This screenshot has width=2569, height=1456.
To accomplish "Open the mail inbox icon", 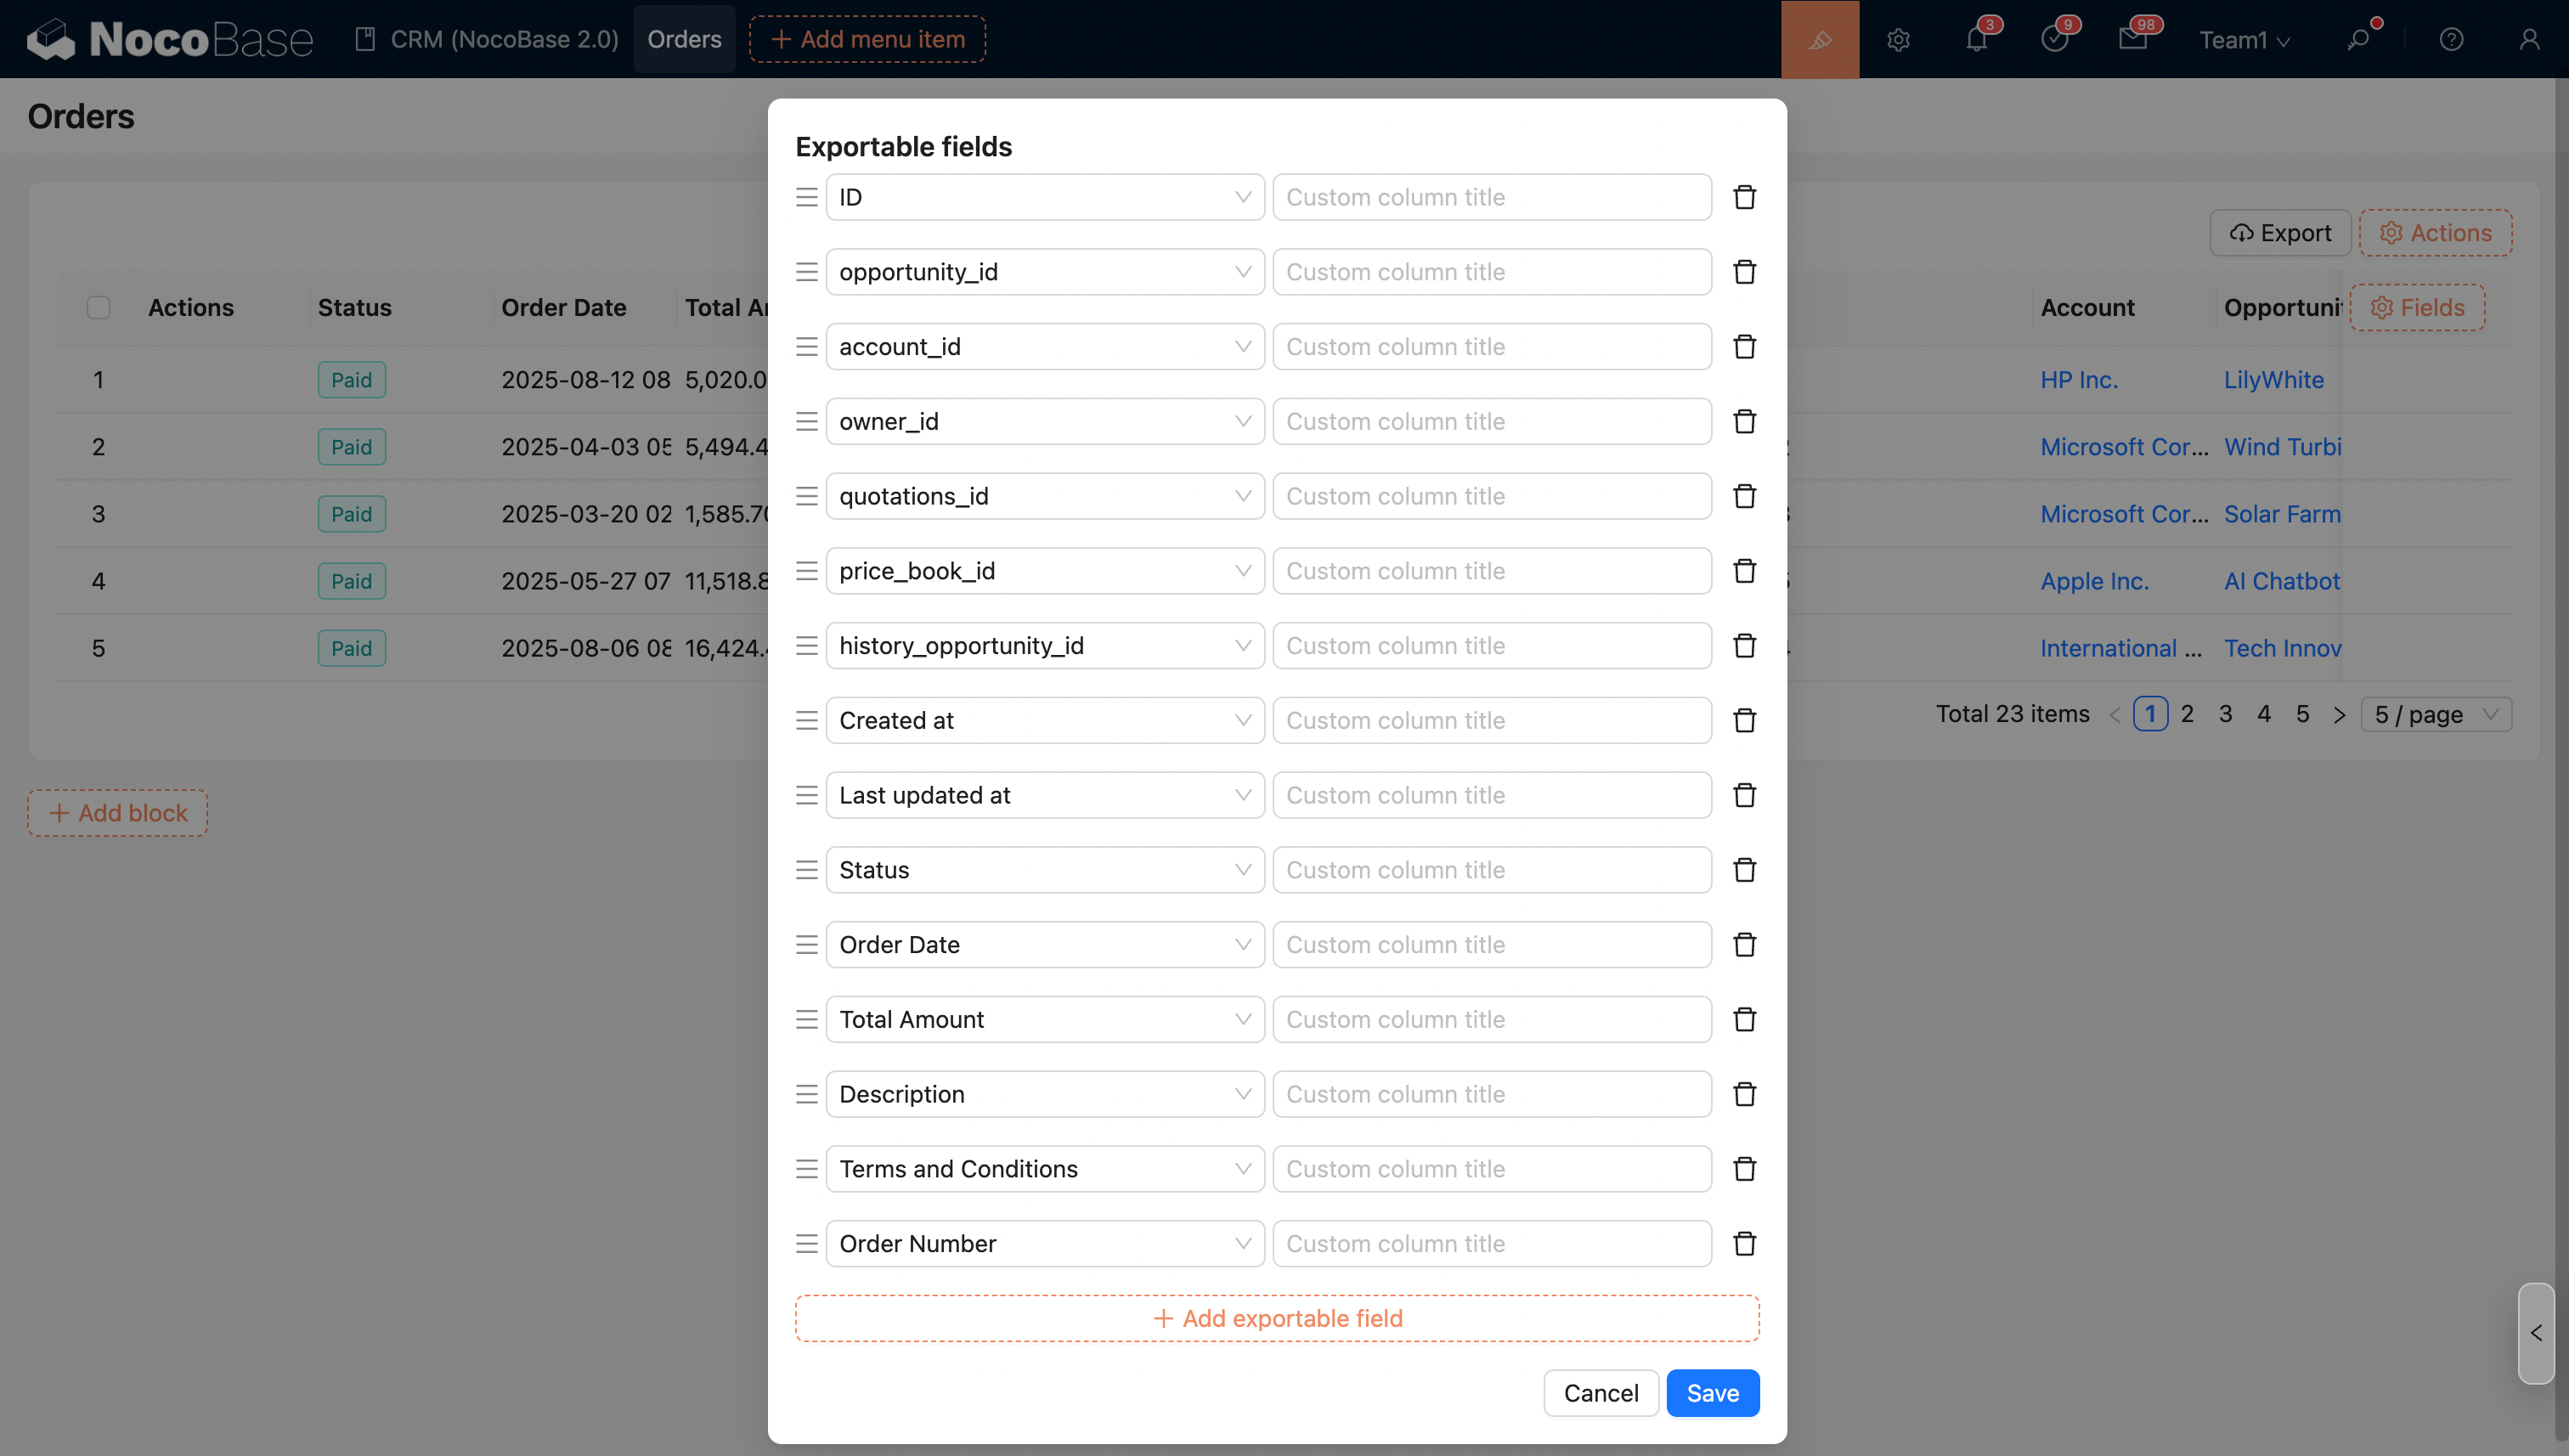I will point(2132,39).
